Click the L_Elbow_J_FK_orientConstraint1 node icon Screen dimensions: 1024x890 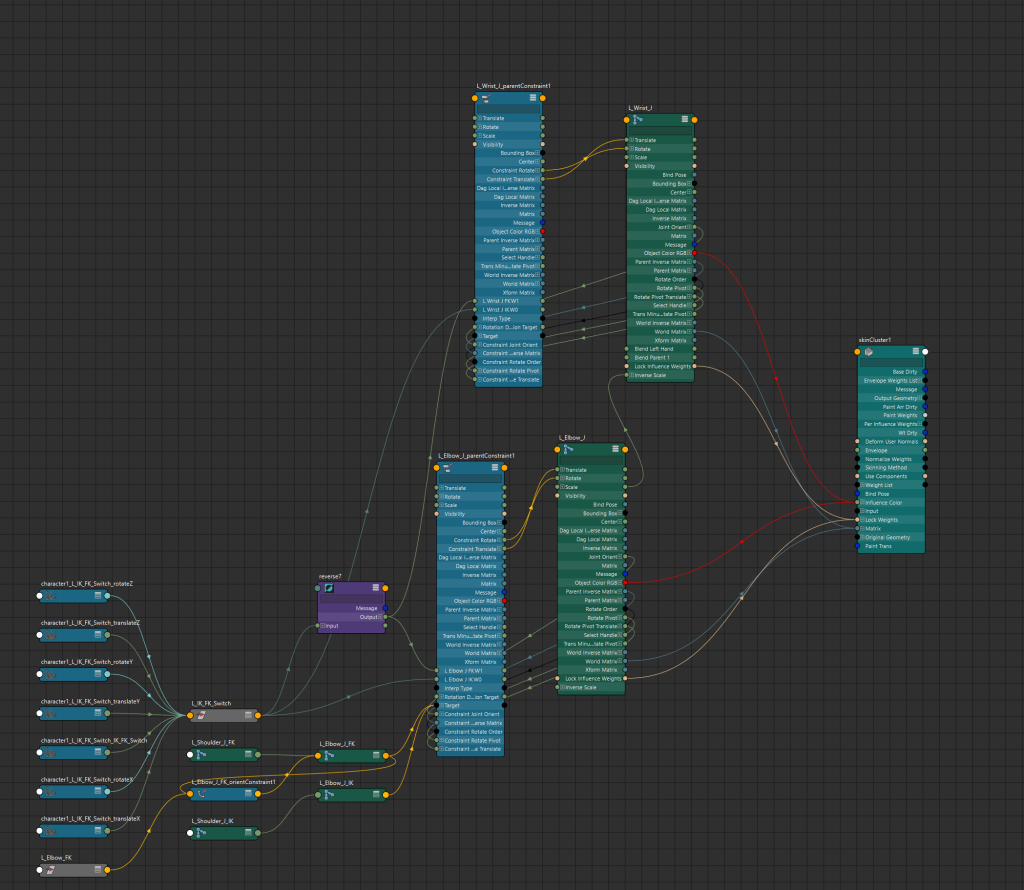[203, 794]
